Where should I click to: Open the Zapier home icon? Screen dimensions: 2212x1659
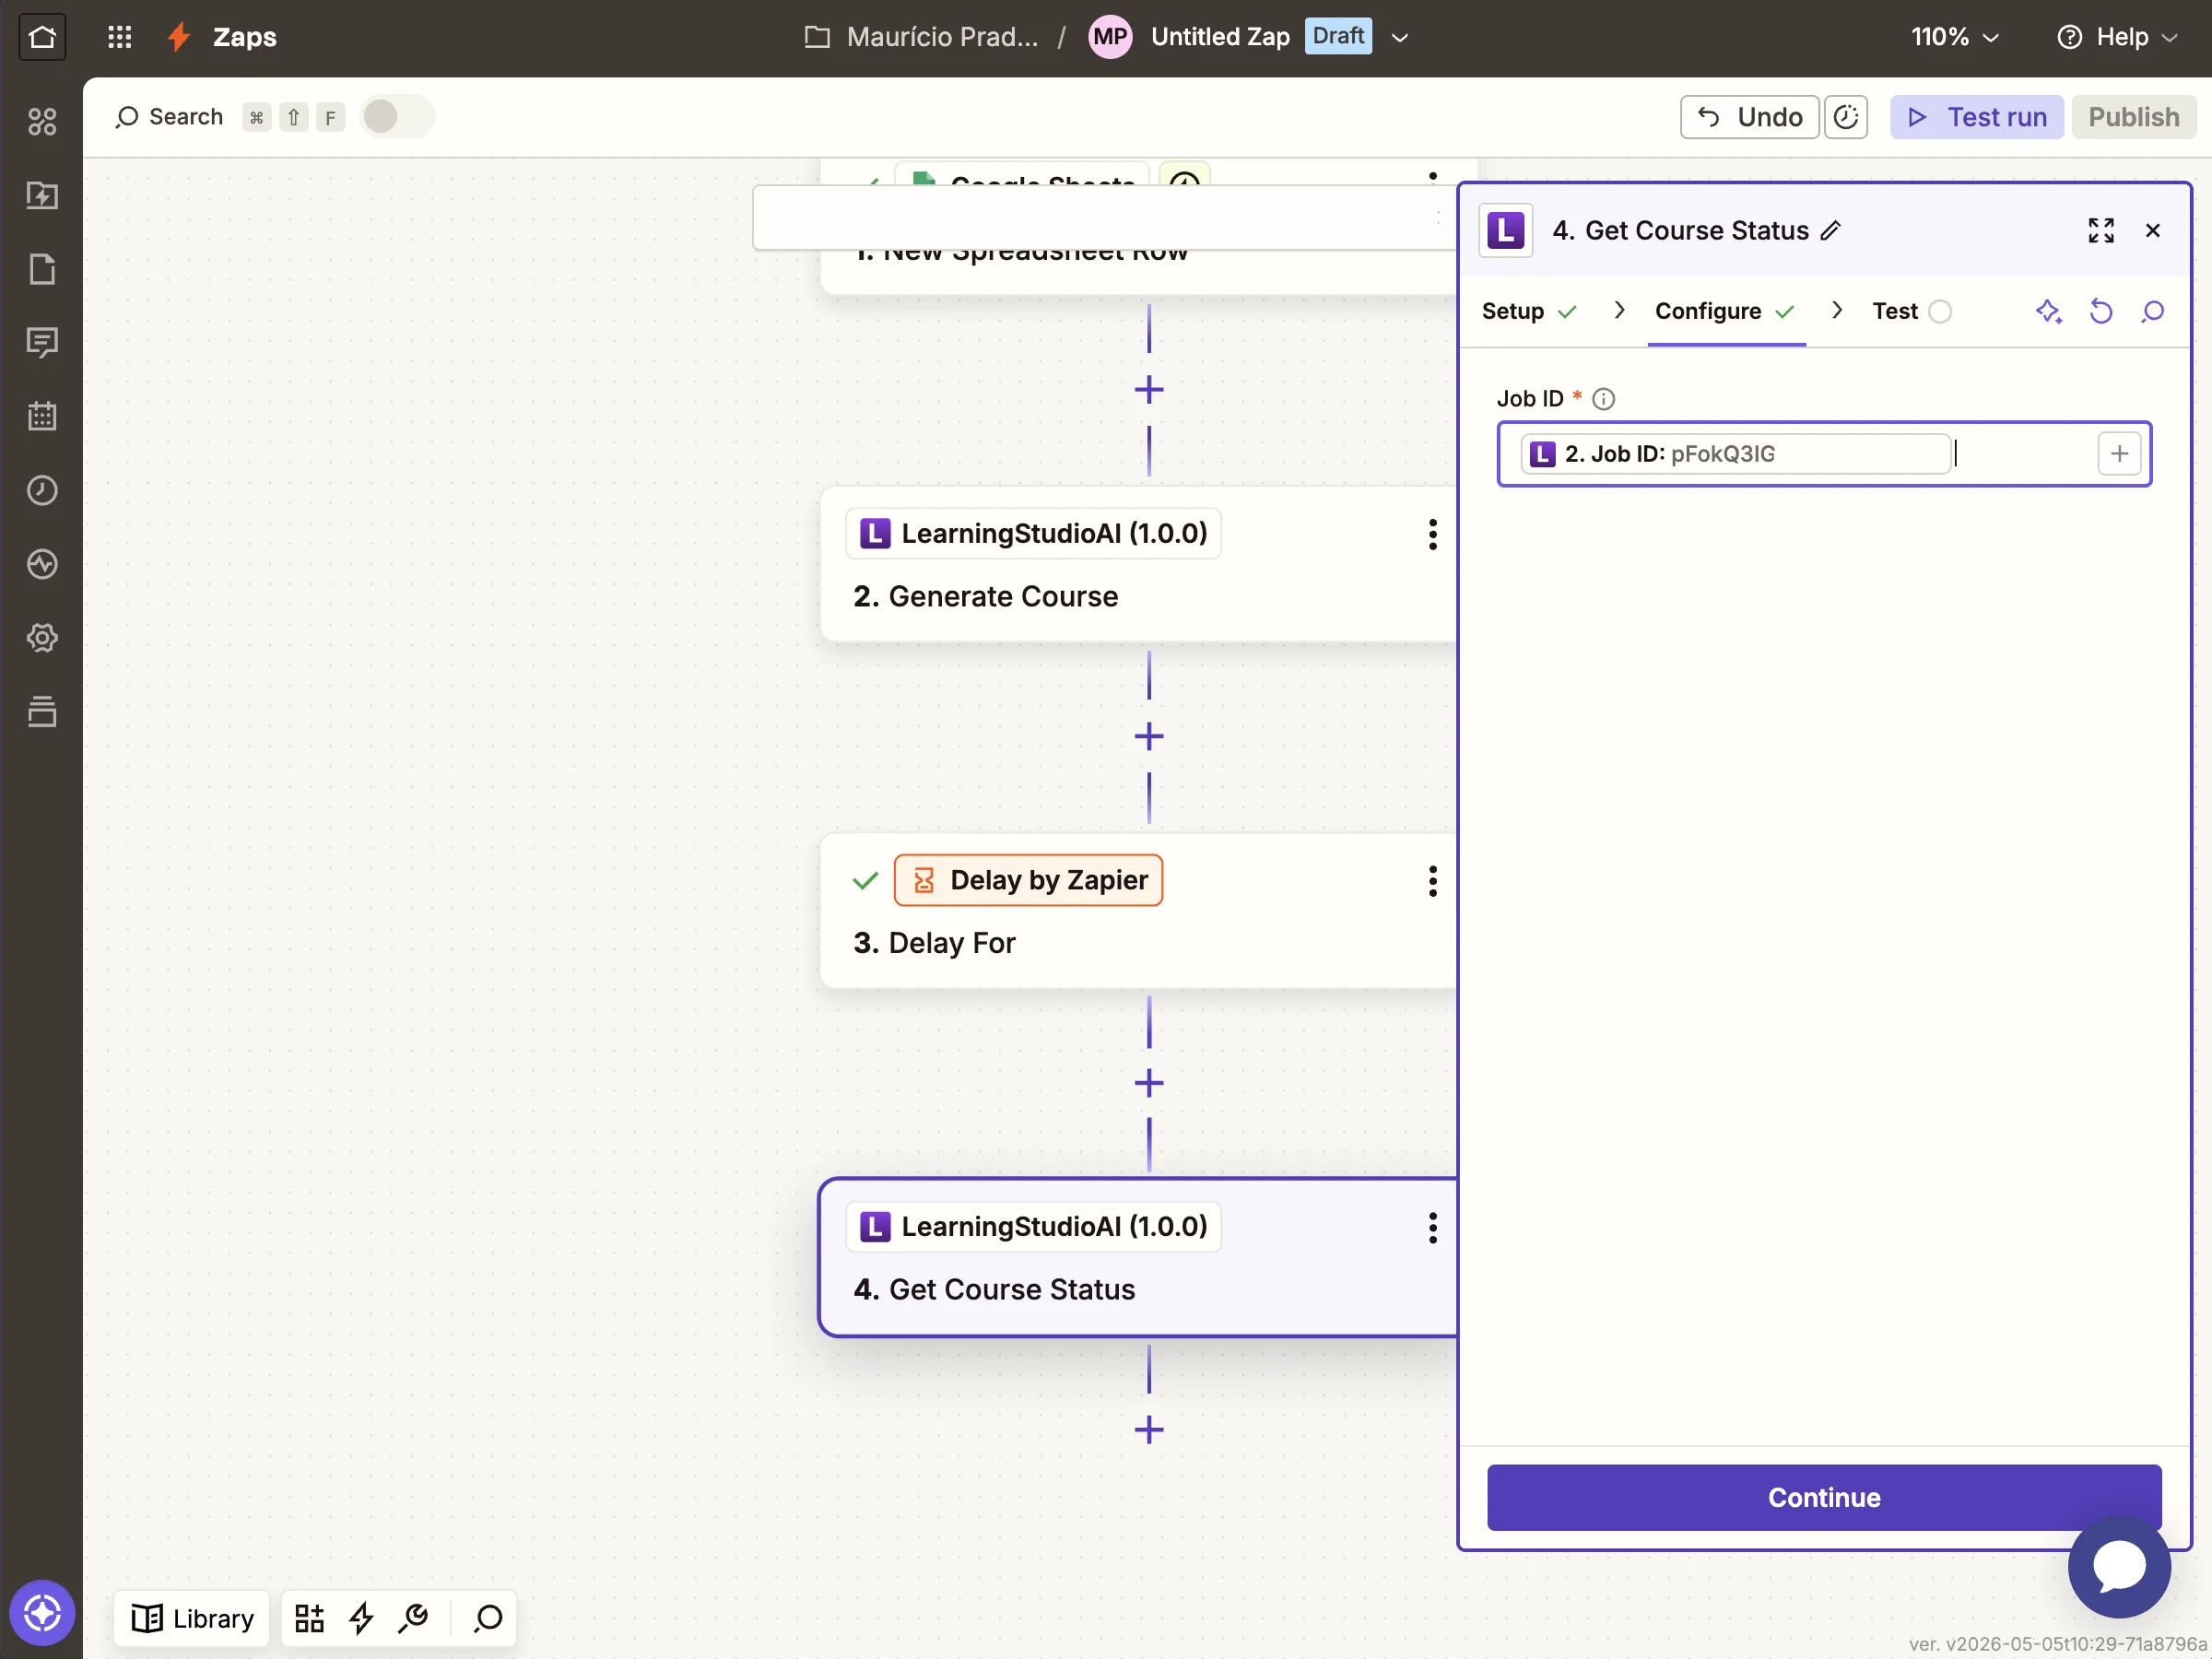point(42,37)
